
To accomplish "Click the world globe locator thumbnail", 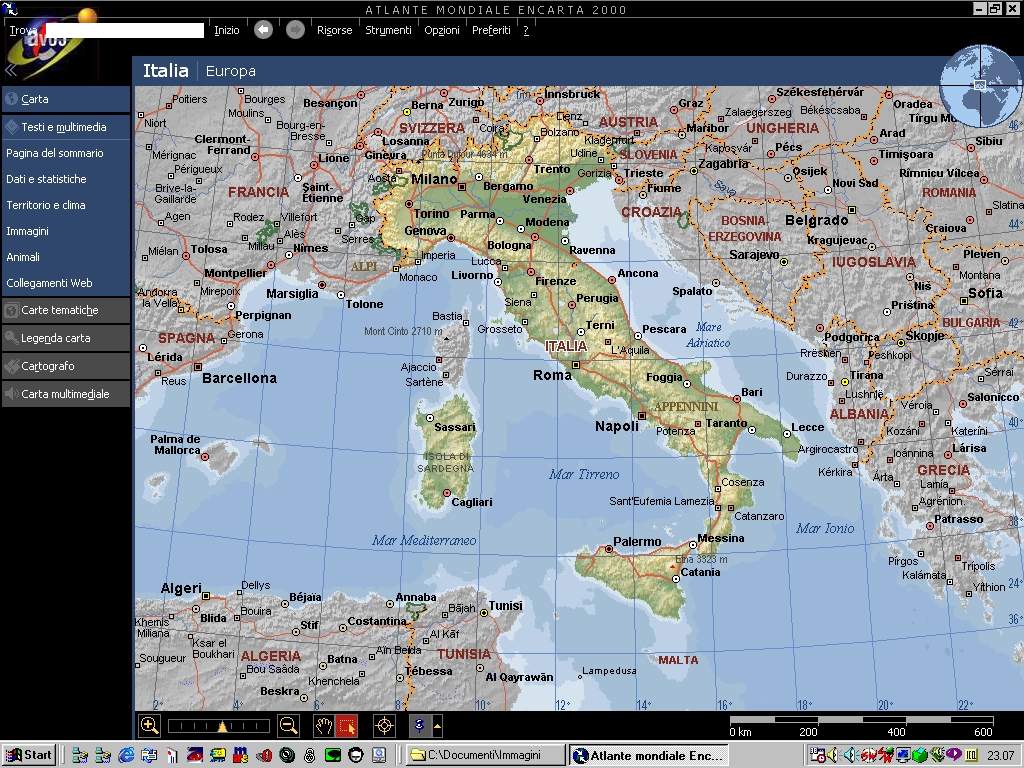I will (x=980, y=86).
